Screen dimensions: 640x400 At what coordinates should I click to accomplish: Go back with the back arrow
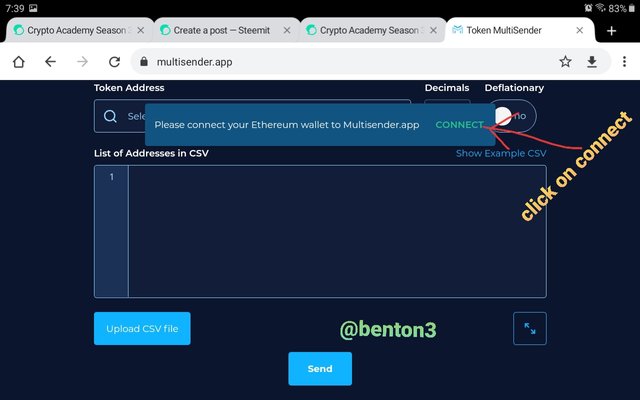coord(50,62)
